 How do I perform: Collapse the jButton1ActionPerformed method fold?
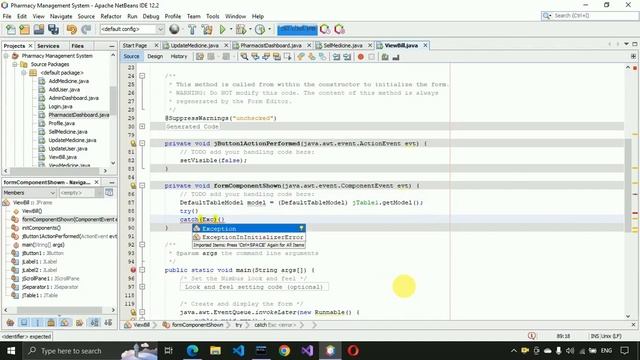(142, 143)
